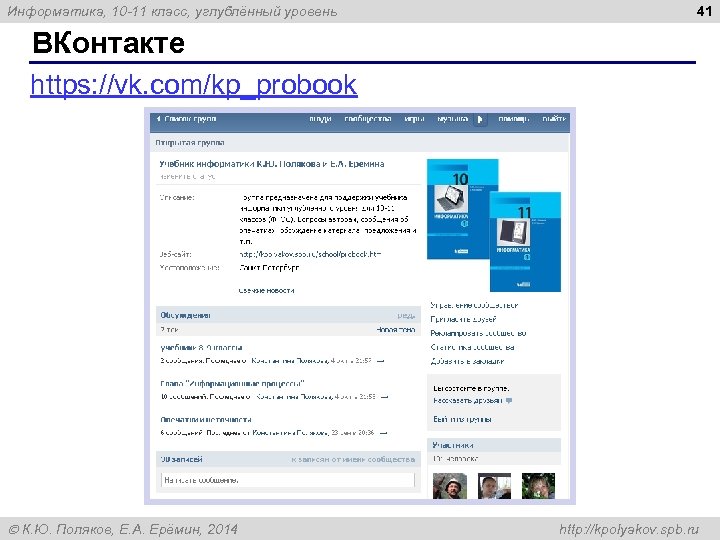Open the textbook 11 cover image
Screen dimensions: 720x540
pos(525,242)
